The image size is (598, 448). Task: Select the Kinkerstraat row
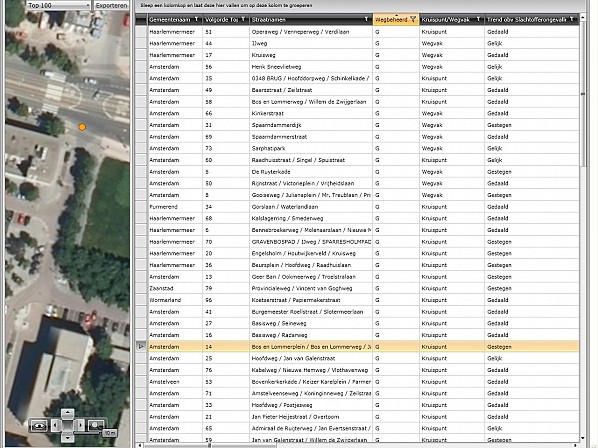[363, 113]
